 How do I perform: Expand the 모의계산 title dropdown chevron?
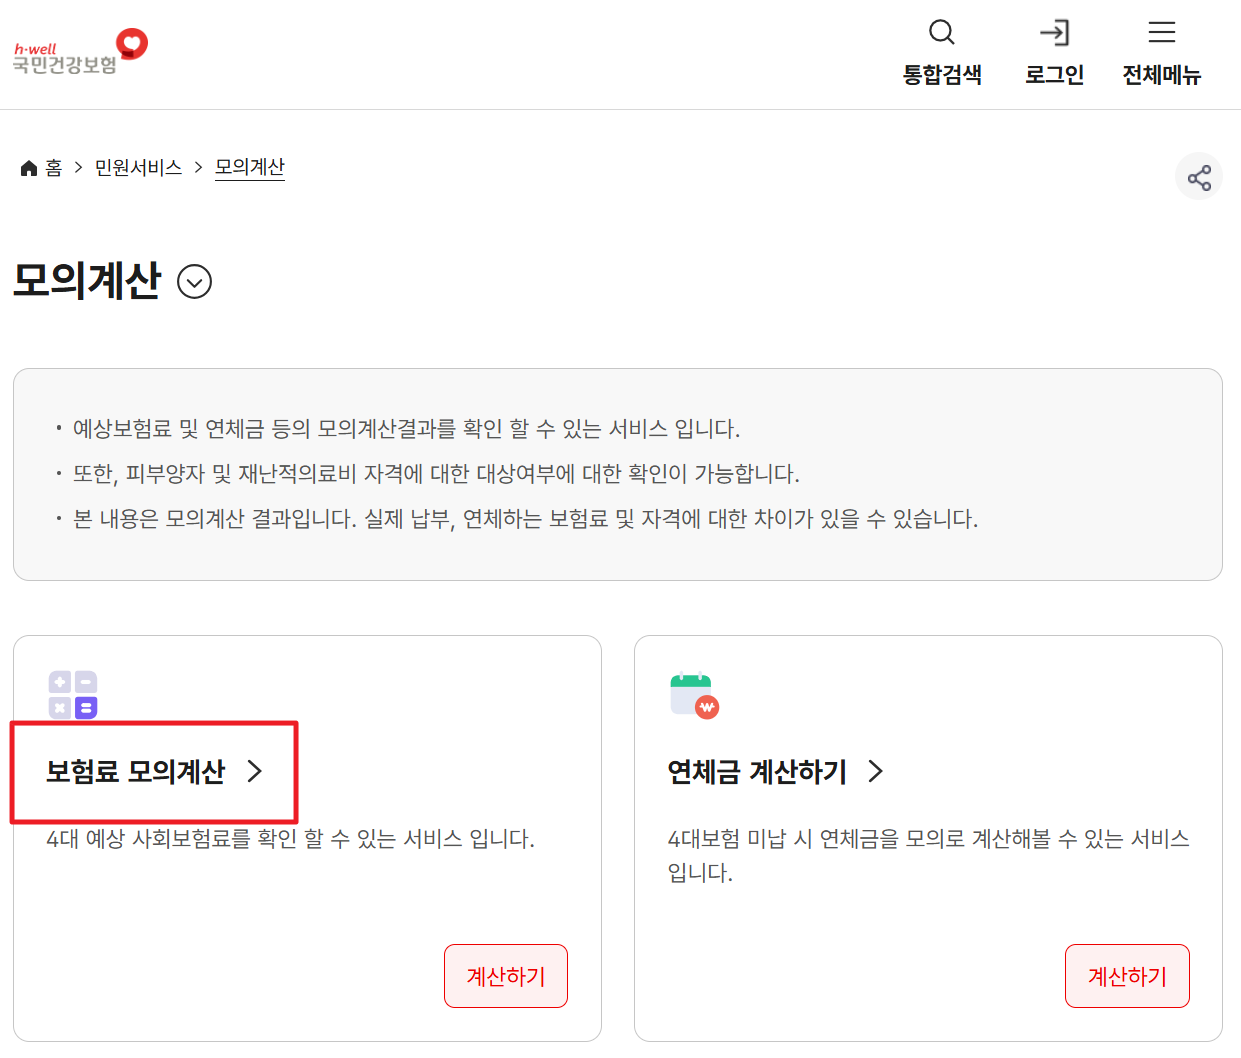click(x=194, y=282)
